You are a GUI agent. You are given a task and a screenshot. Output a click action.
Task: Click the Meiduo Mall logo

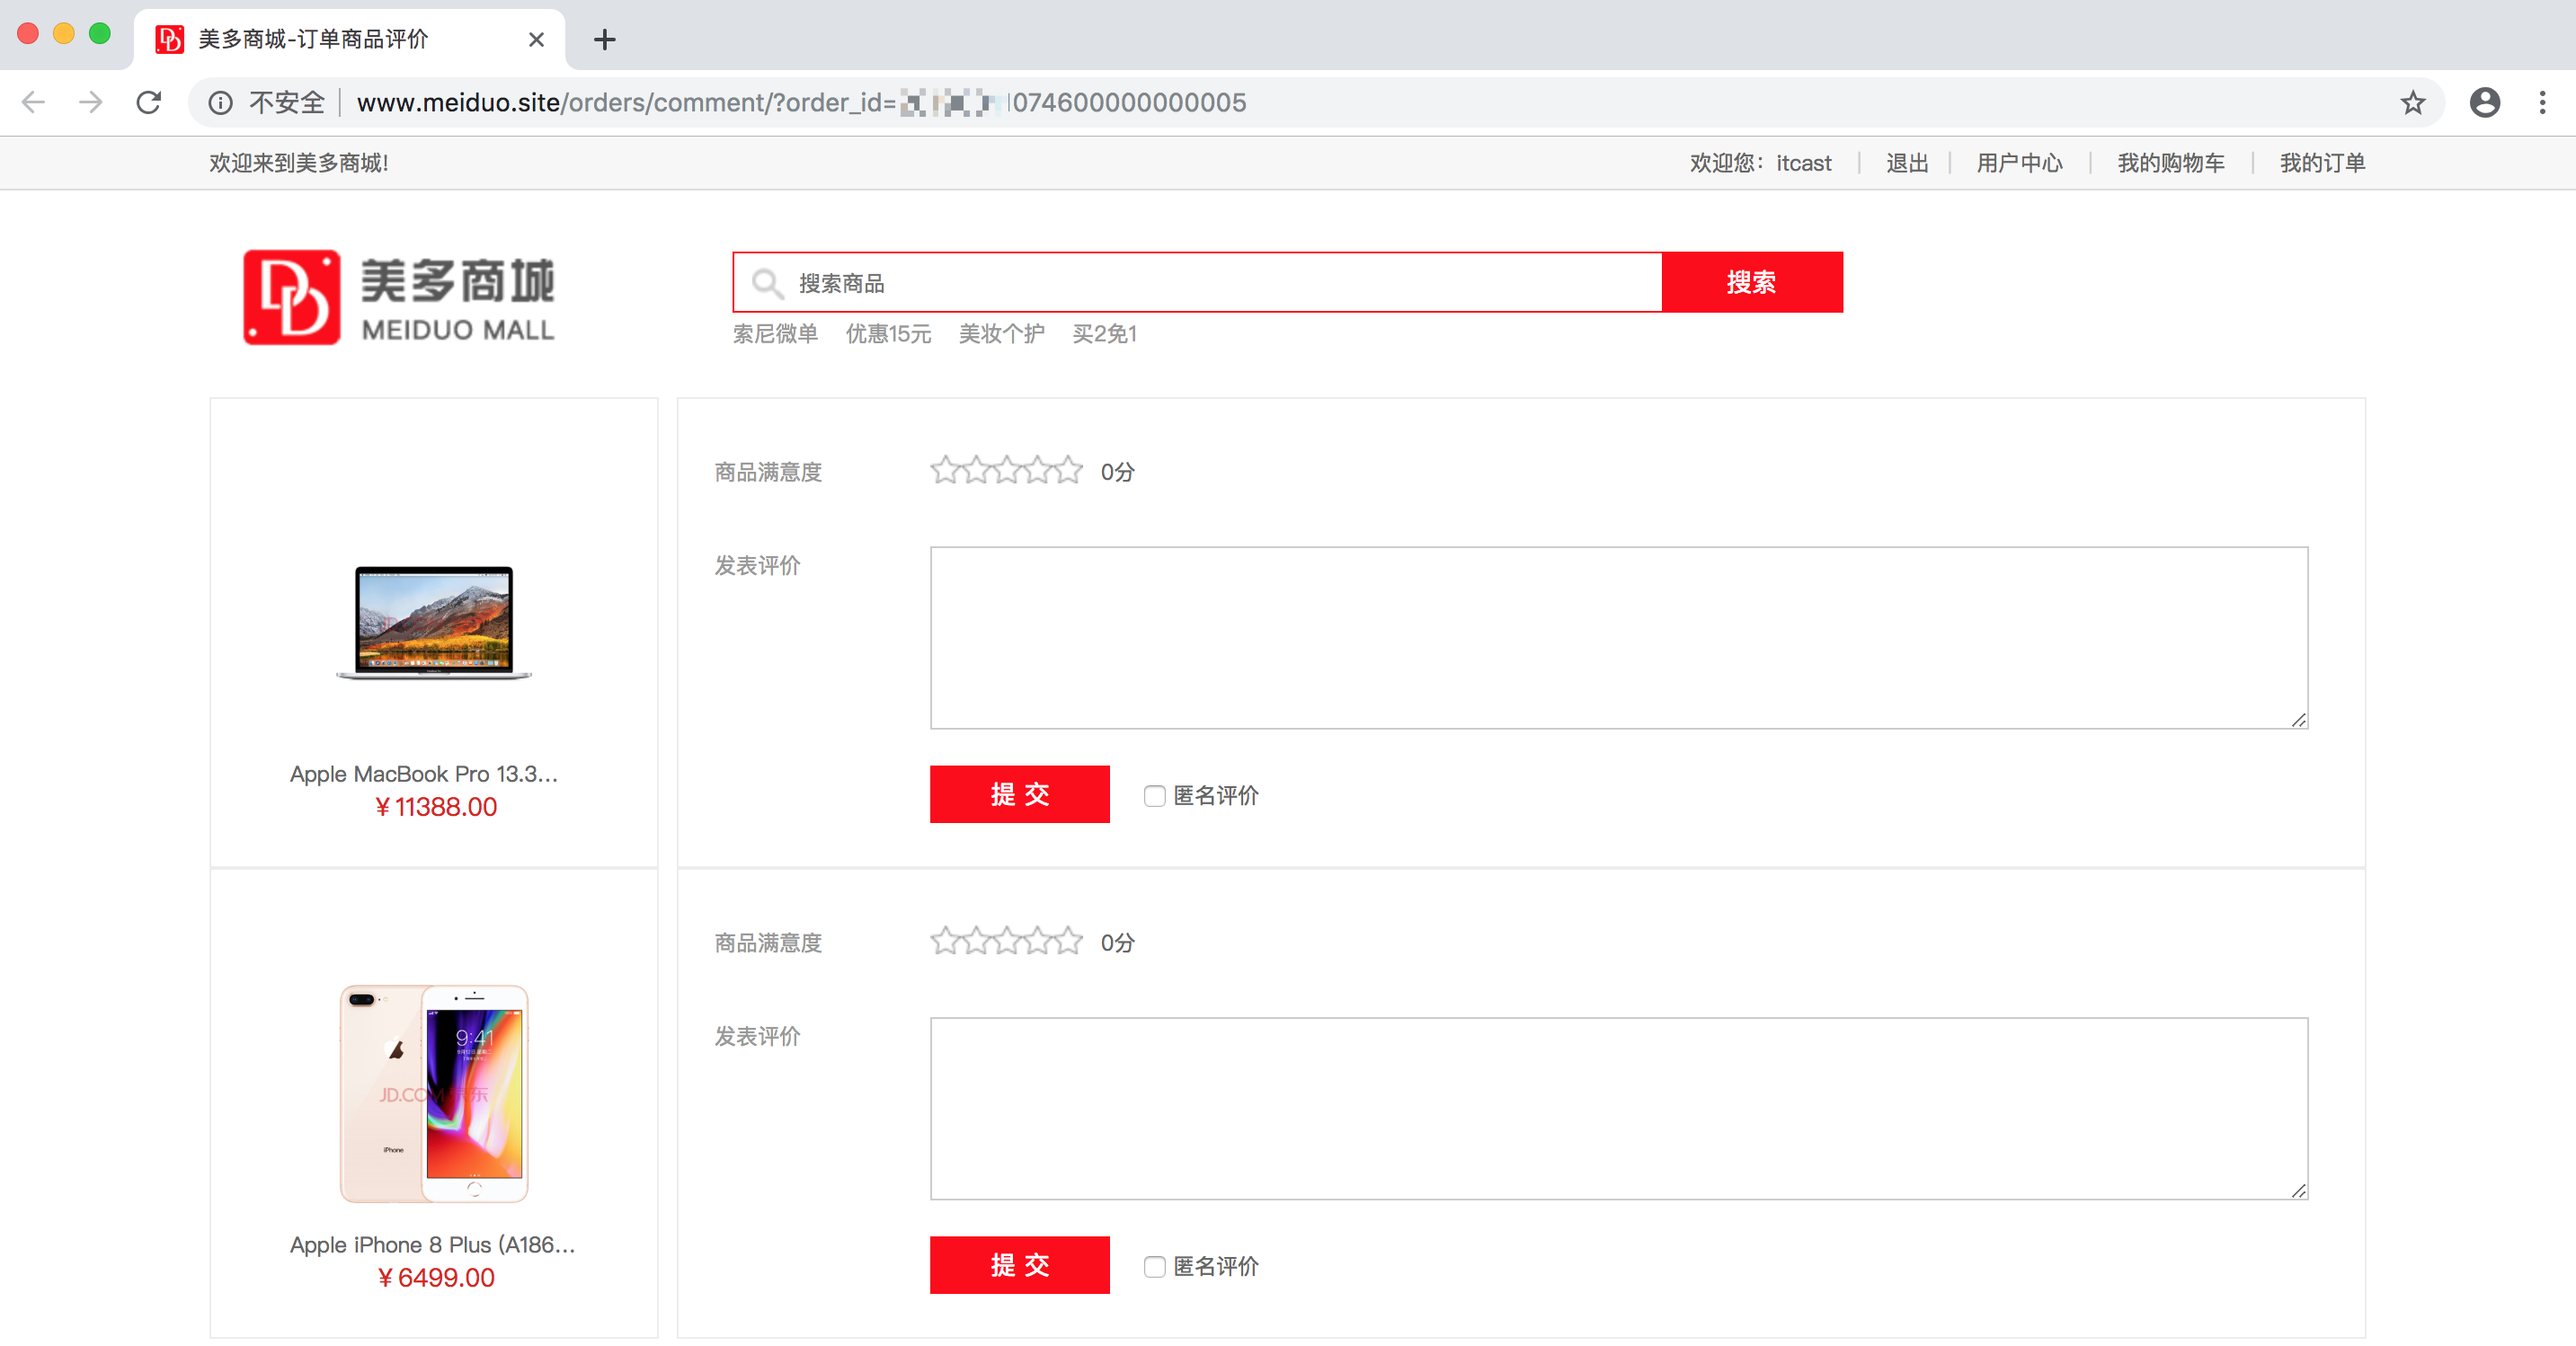[x=398, y=297]
